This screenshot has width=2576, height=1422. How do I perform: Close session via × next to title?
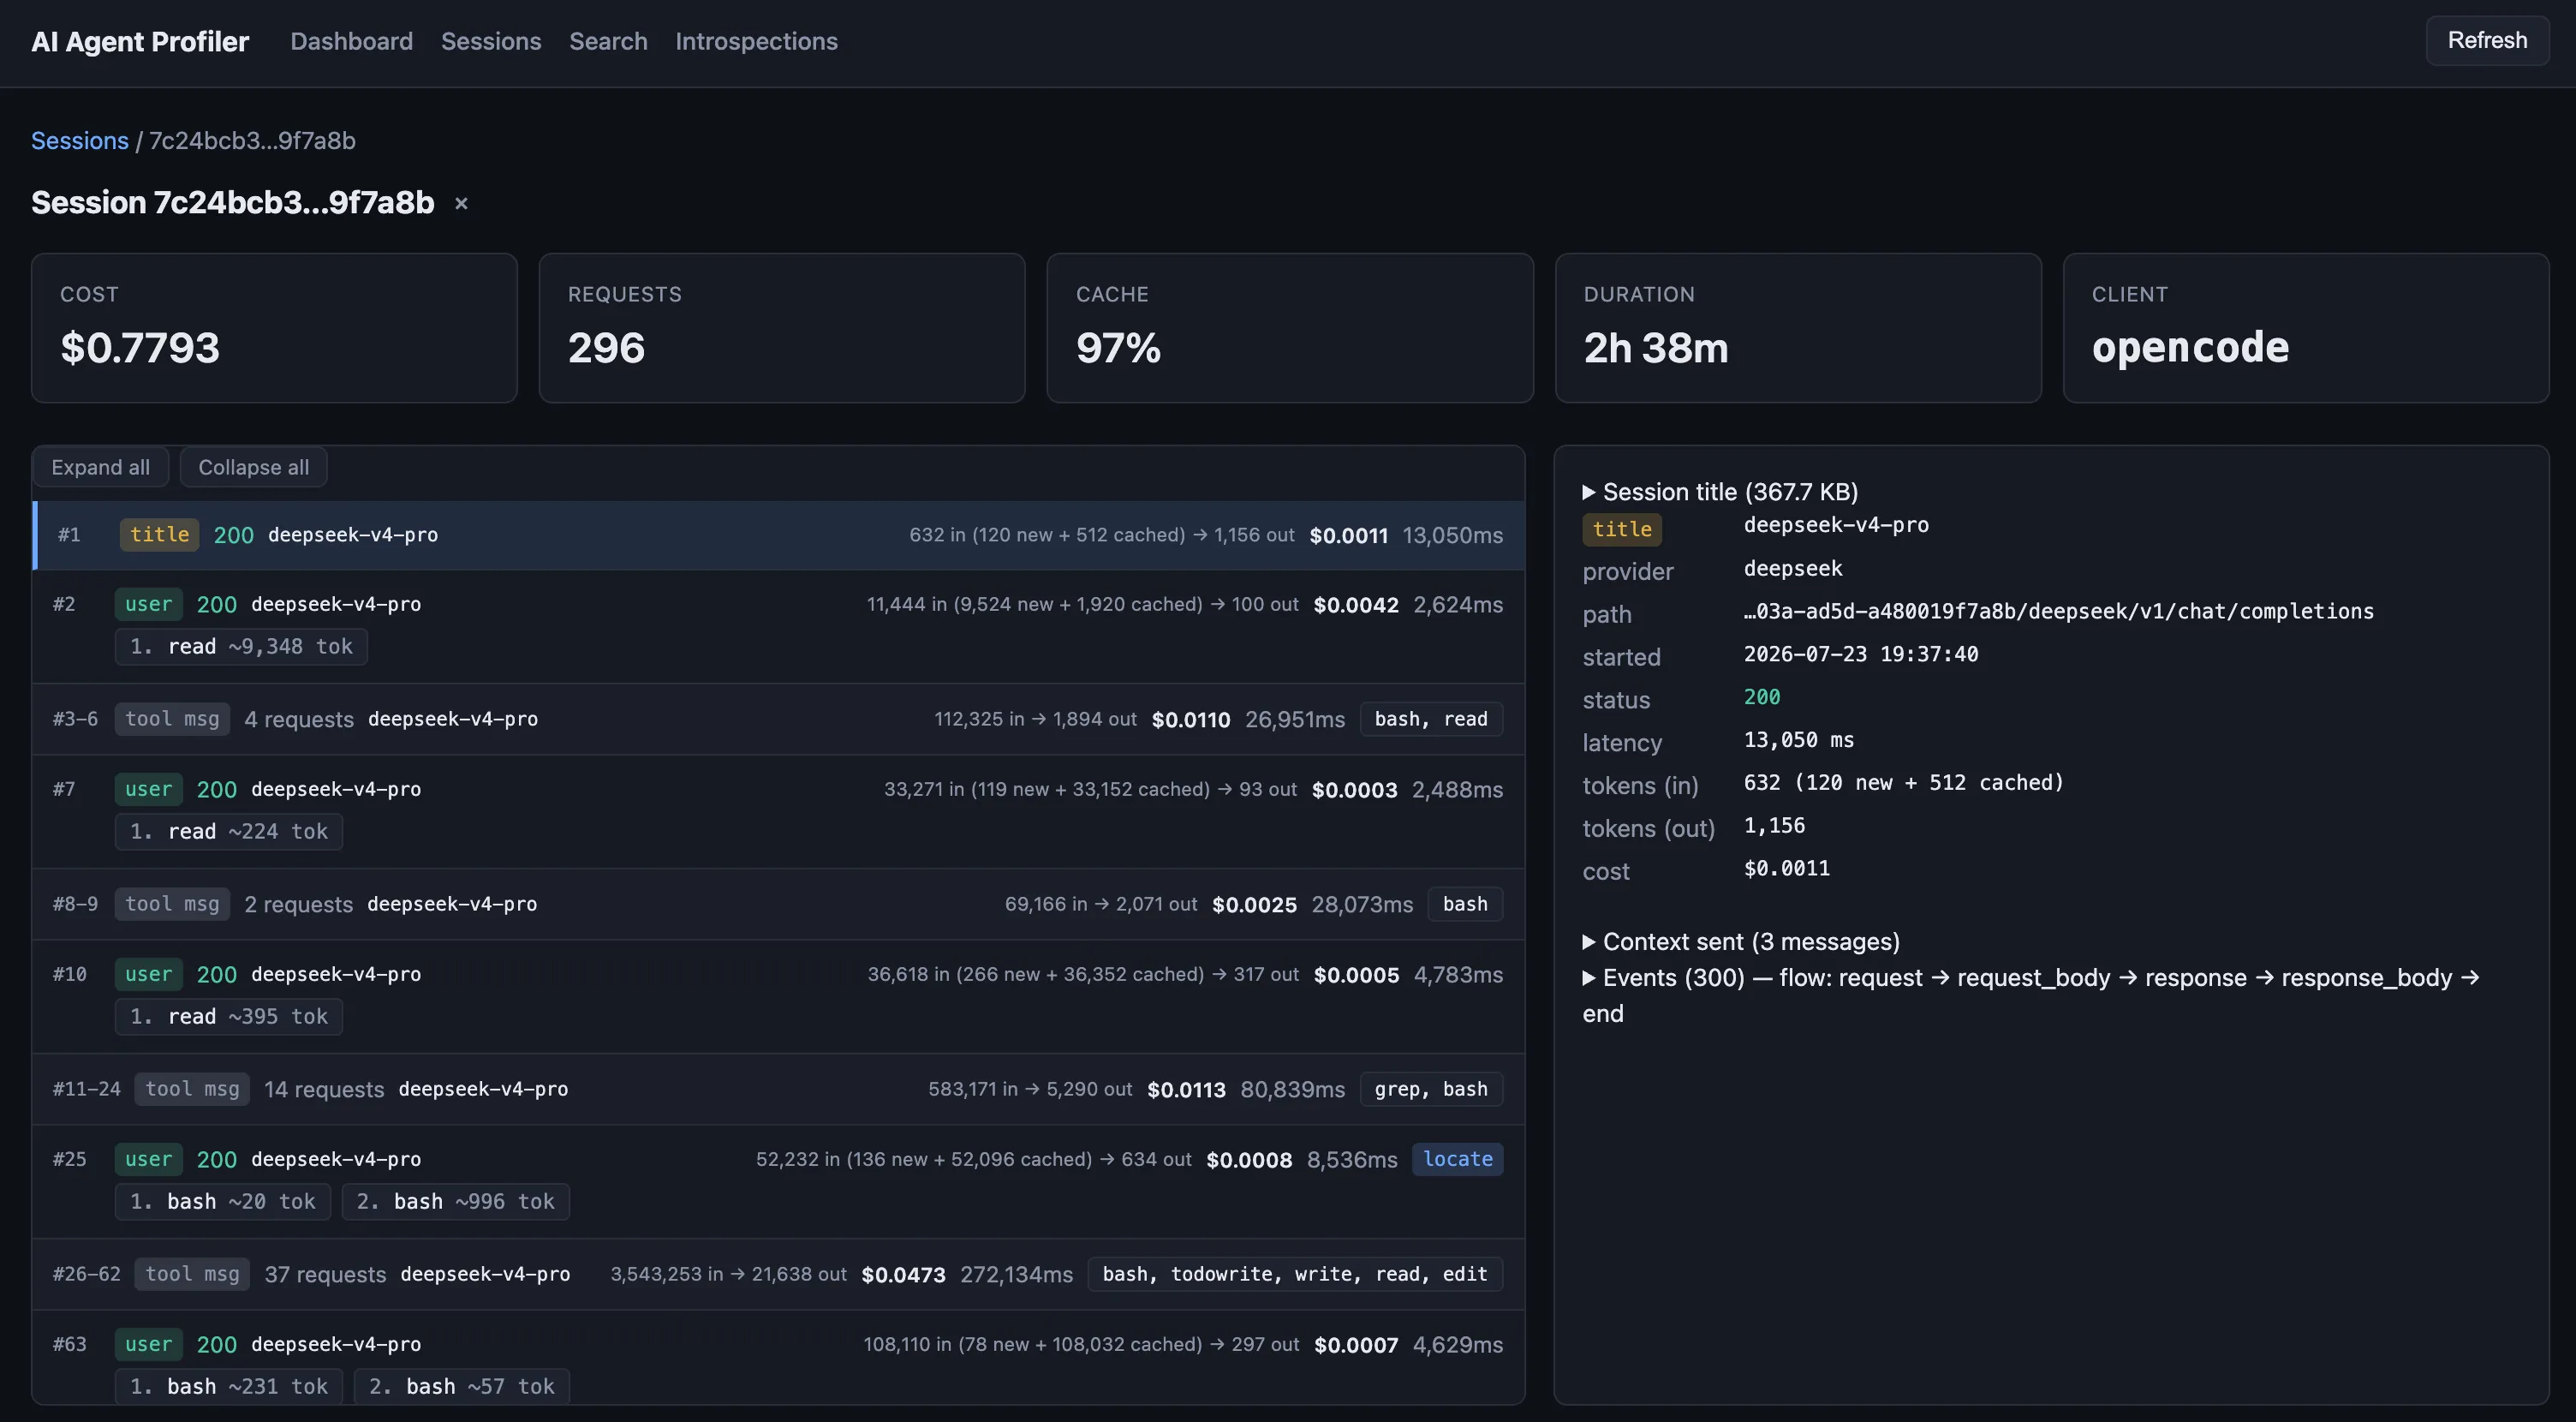(x=461, y=203)
